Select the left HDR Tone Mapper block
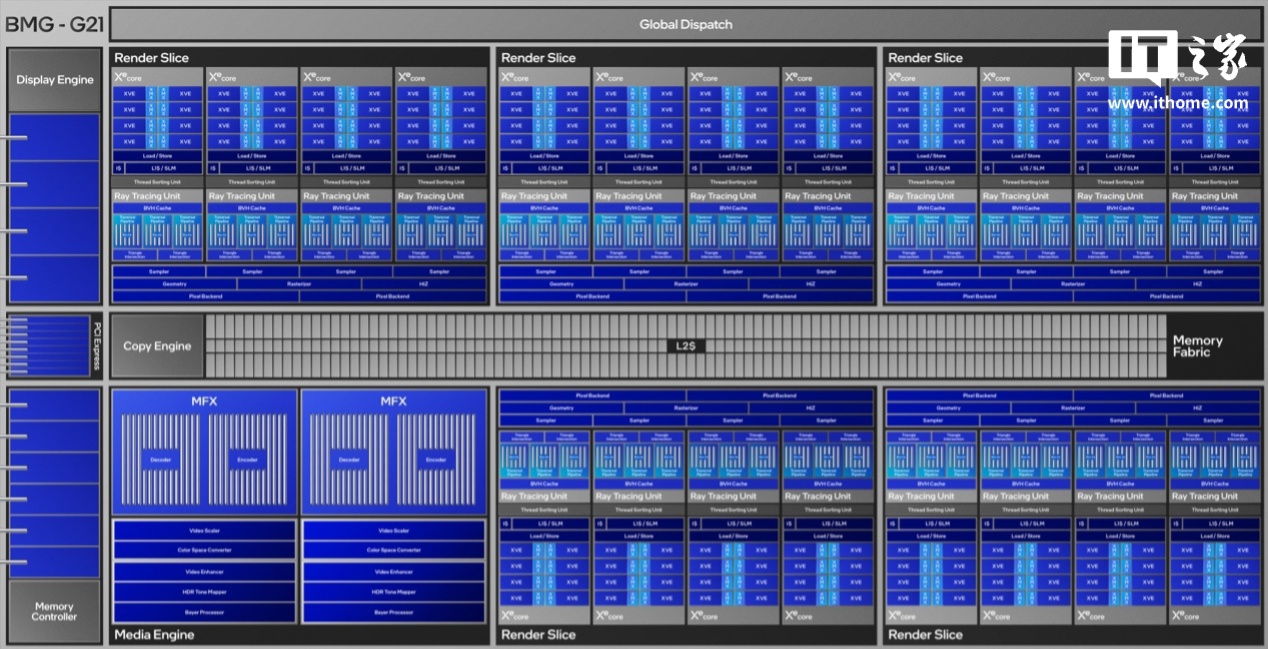This screenshot has height=649, width=1268. tap(204, 592)
